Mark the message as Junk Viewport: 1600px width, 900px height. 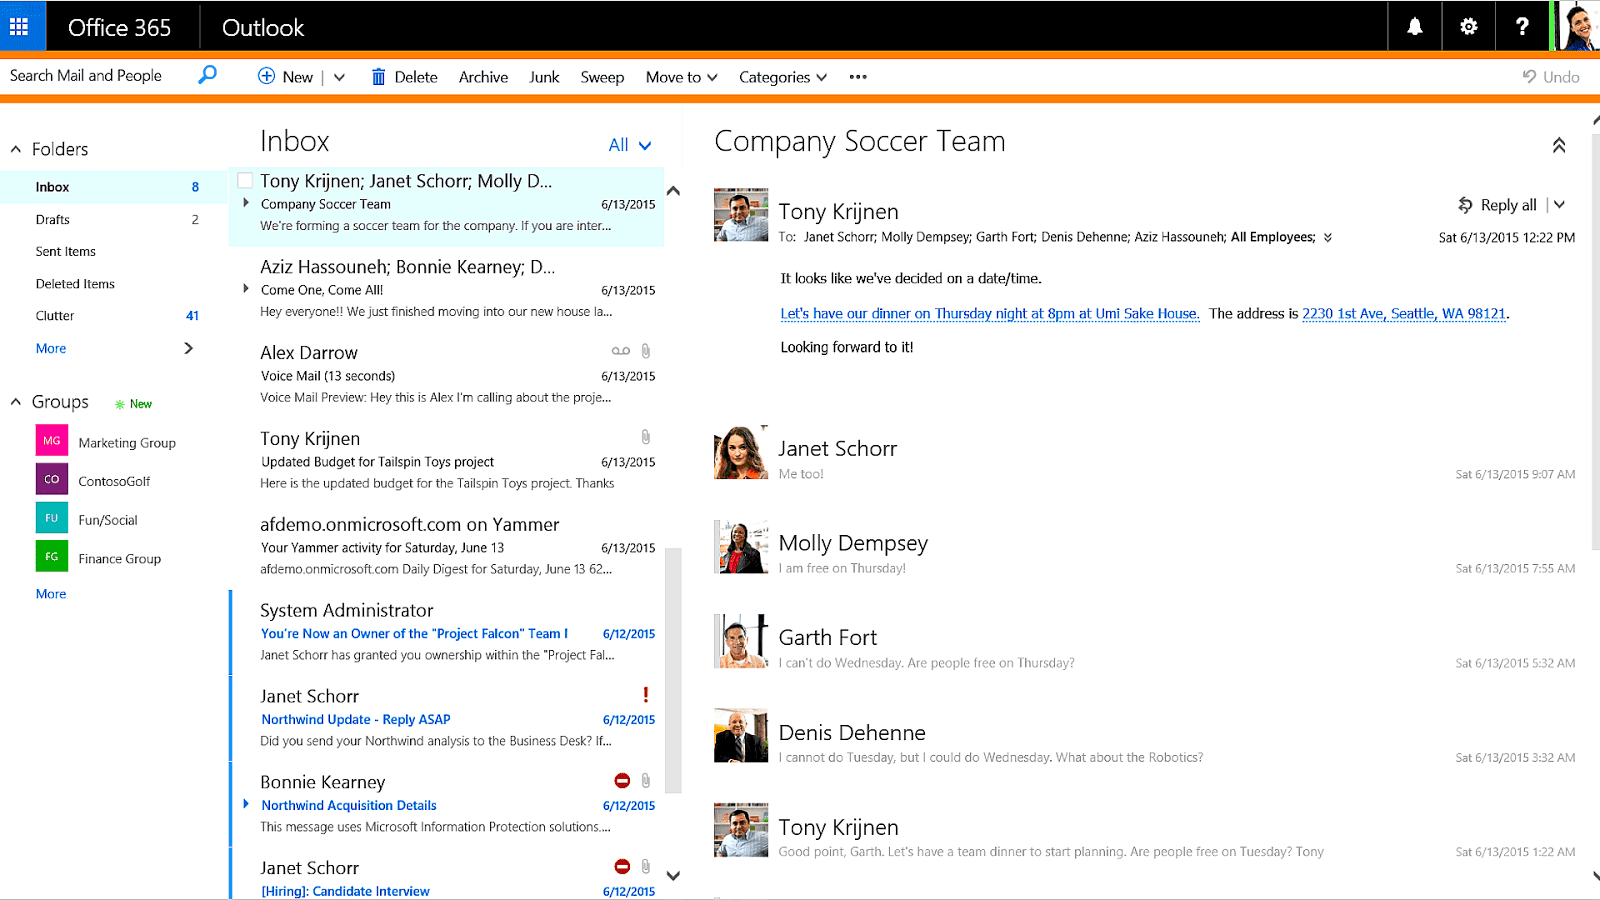[x=544, y=77]
